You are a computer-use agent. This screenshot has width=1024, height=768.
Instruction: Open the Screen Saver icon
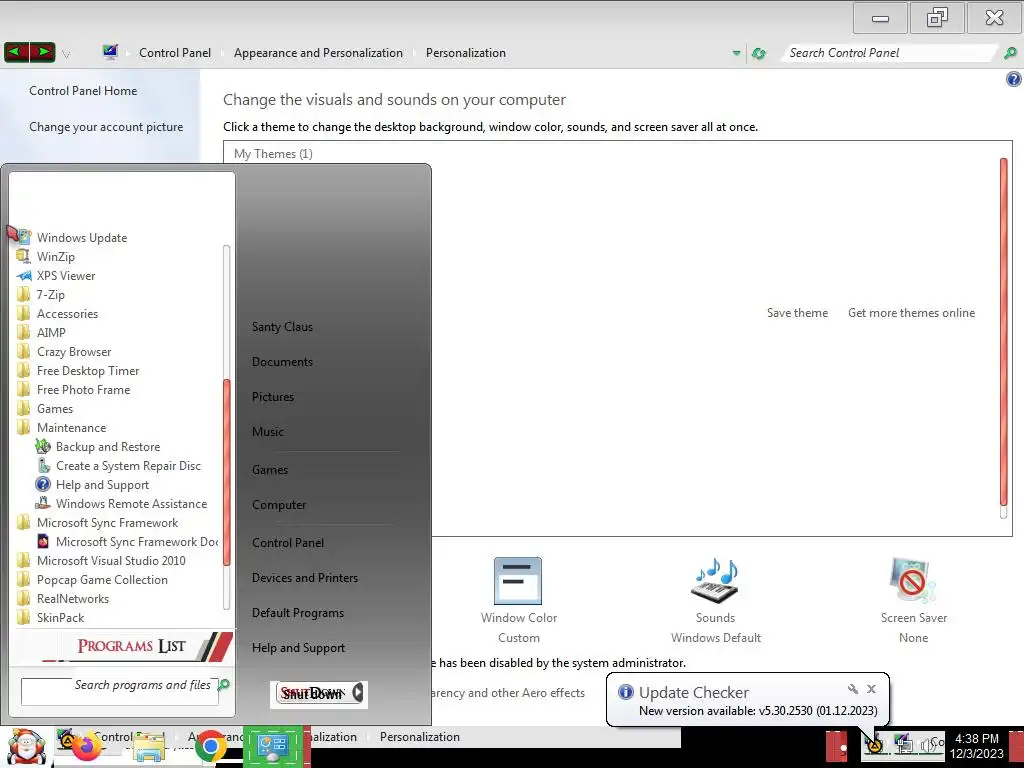[x=913, y=580]
